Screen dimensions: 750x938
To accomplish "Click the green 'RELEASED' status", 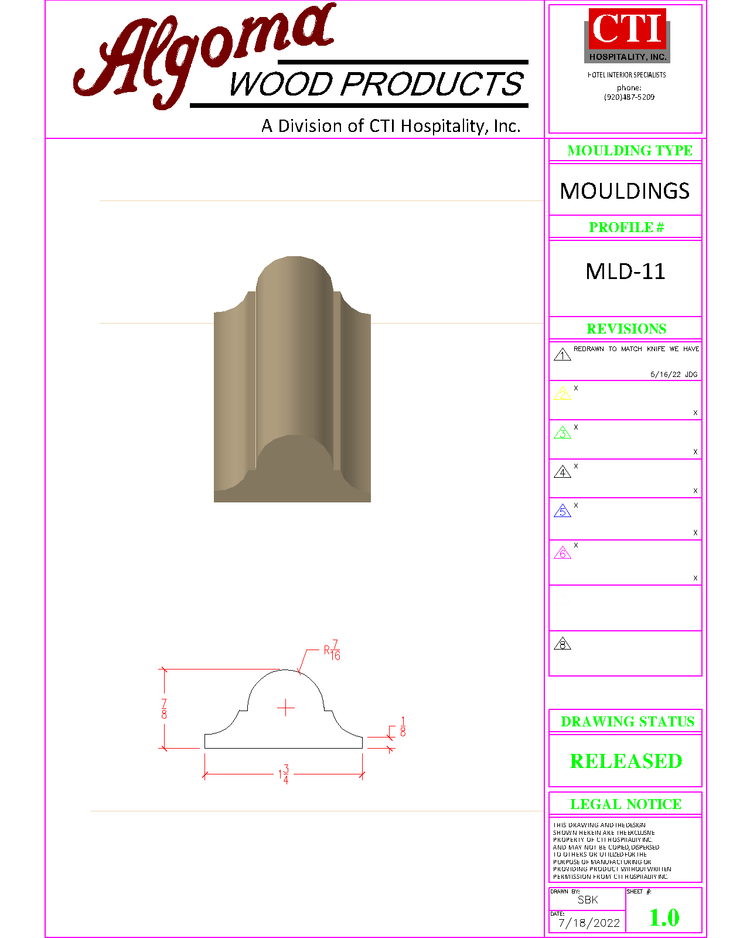I will tap(626, 762).
